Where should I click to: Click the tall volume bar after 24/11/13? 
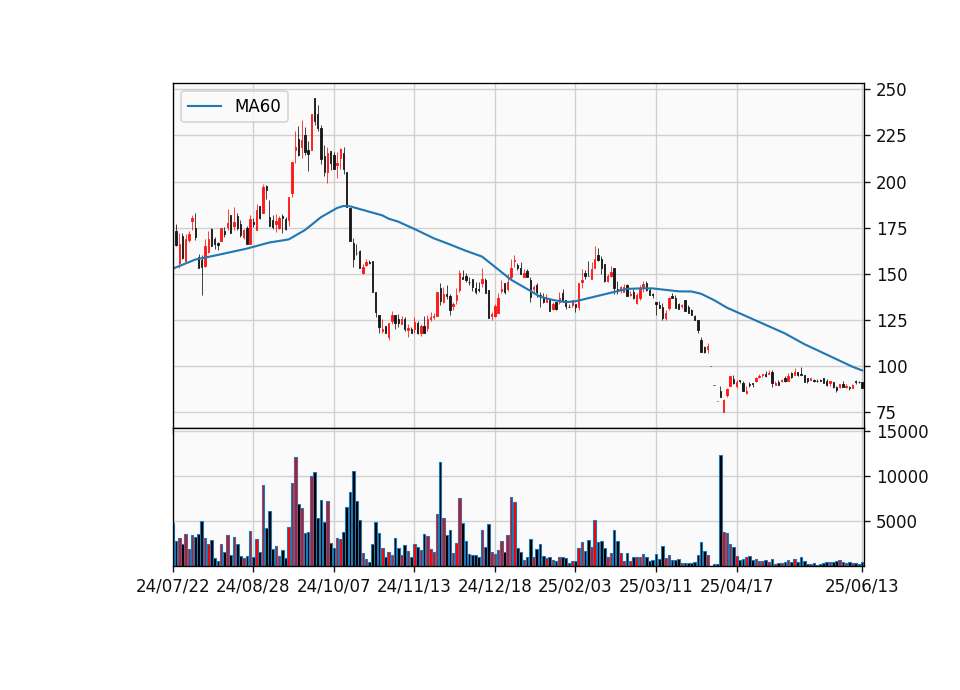pyautogui.click(x=441, y=514)
